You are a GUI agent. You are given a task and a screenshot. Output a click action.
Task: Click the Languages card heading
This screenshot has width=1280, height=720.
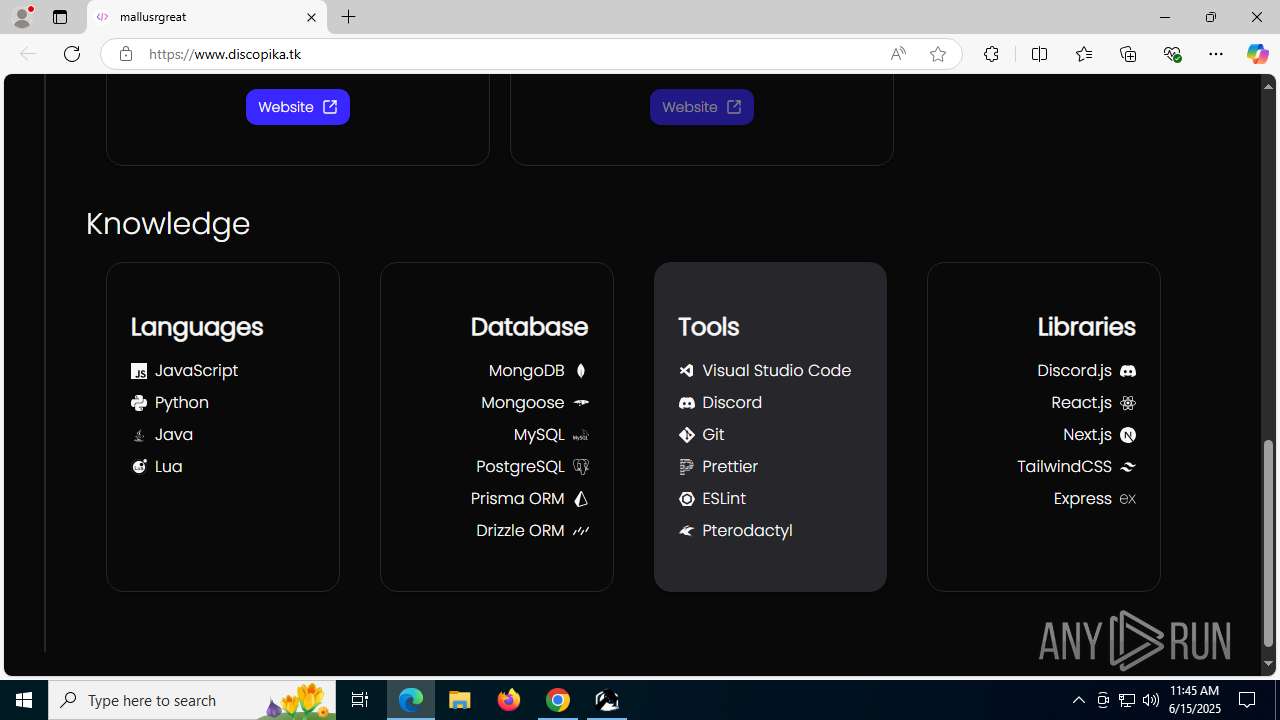tap(197, 327)
